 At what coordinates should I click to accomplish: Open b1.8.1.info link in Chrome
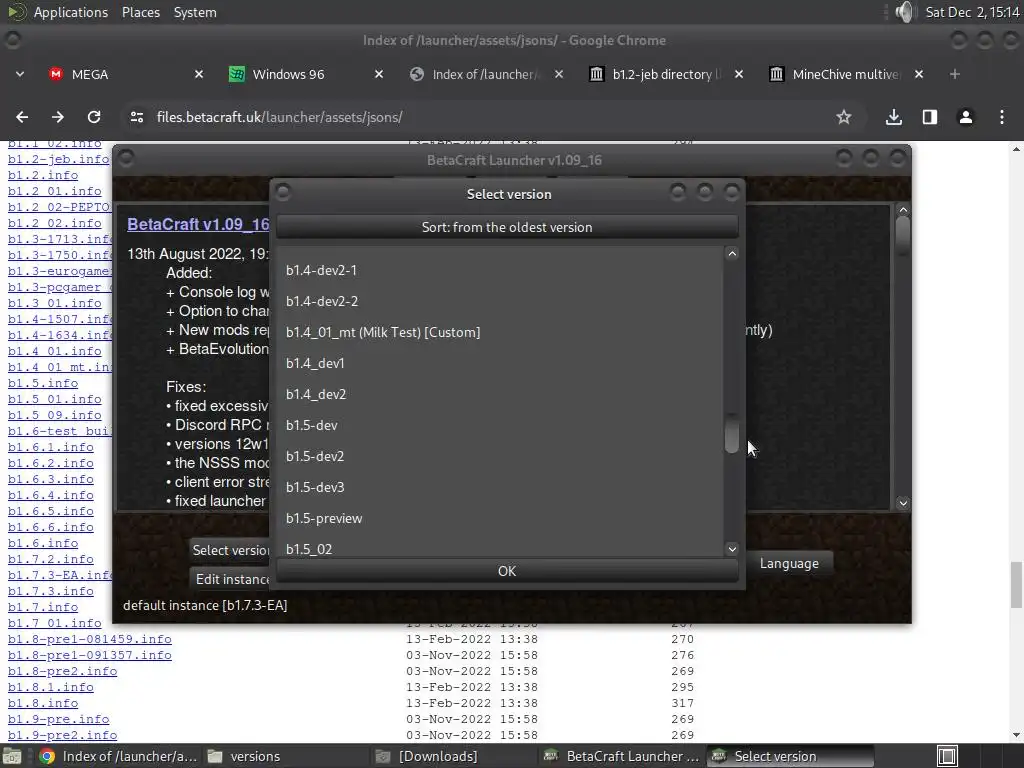pos(50,687)
